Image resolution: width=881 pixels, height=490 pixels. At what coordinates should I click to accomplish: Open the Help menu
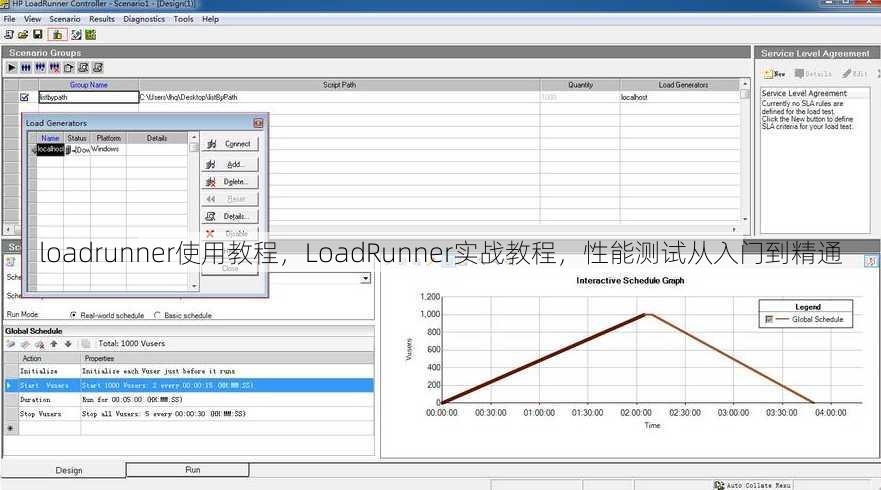pos(211,19)
